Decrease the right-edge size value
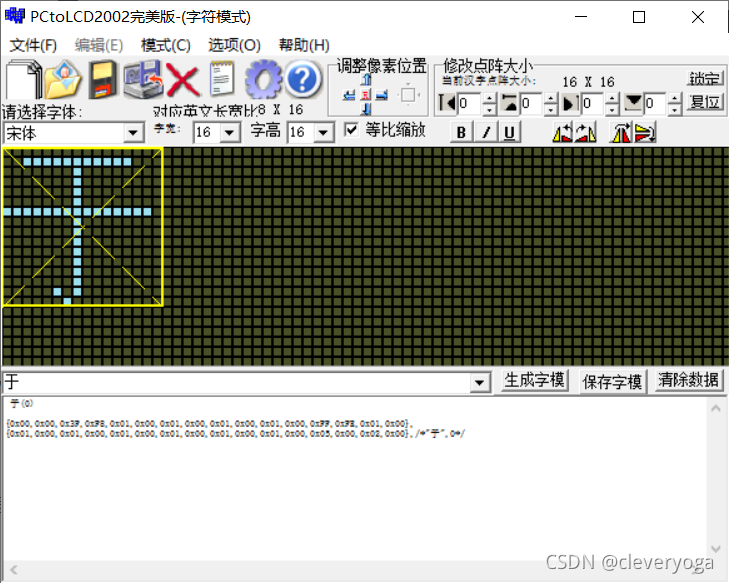The height and width of the screenshot is (583, 729). [613, 110]
